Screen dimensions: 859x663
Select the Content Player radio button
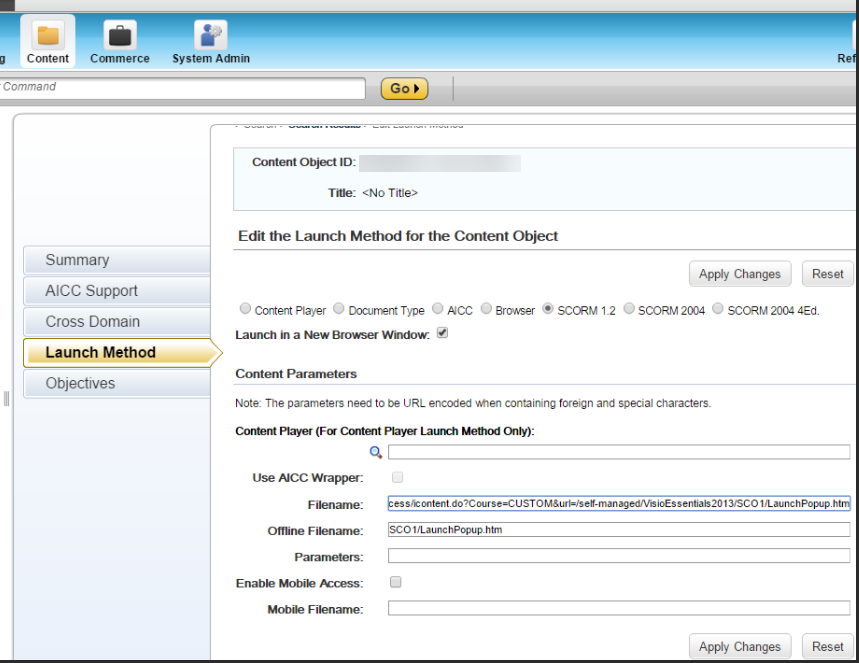click(245, 309)
